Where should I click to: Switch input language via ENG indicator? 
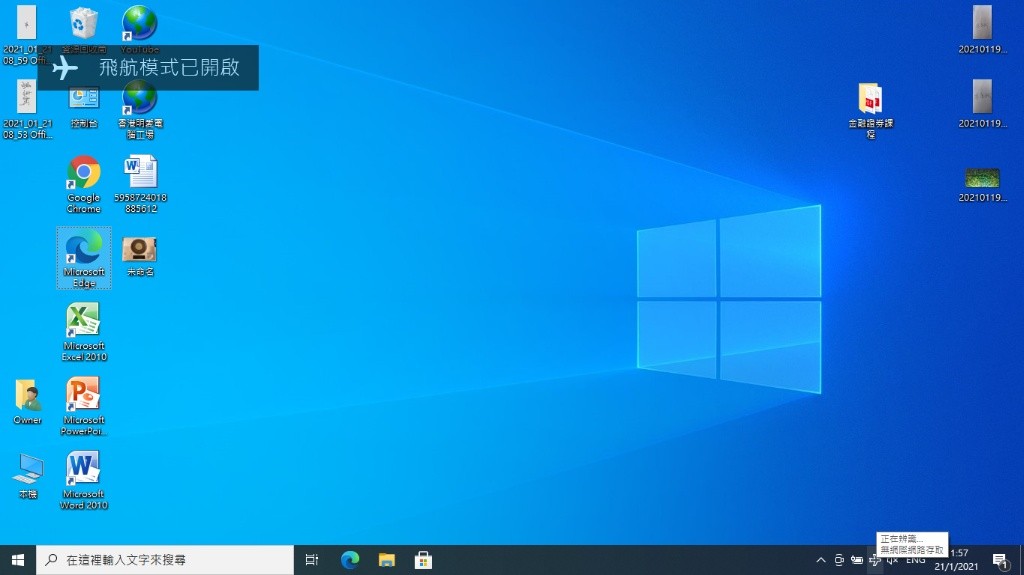point(916,560)
